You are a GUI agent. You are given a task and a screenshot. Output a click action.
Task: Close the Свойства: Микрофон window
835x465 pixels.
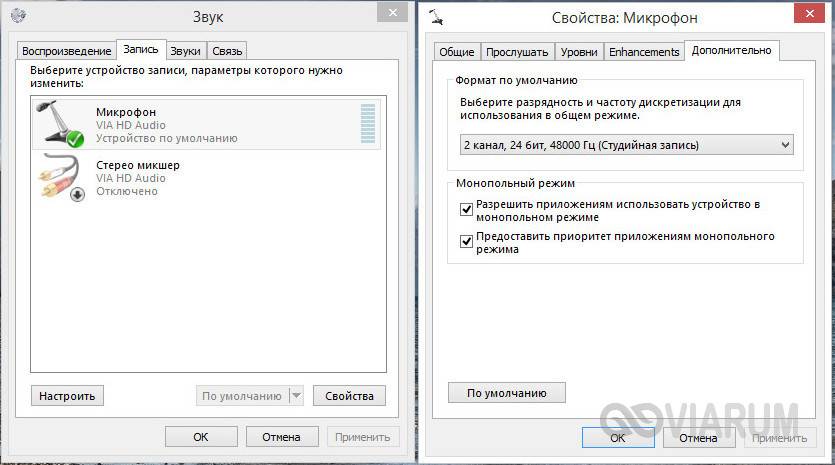(810, 11)
